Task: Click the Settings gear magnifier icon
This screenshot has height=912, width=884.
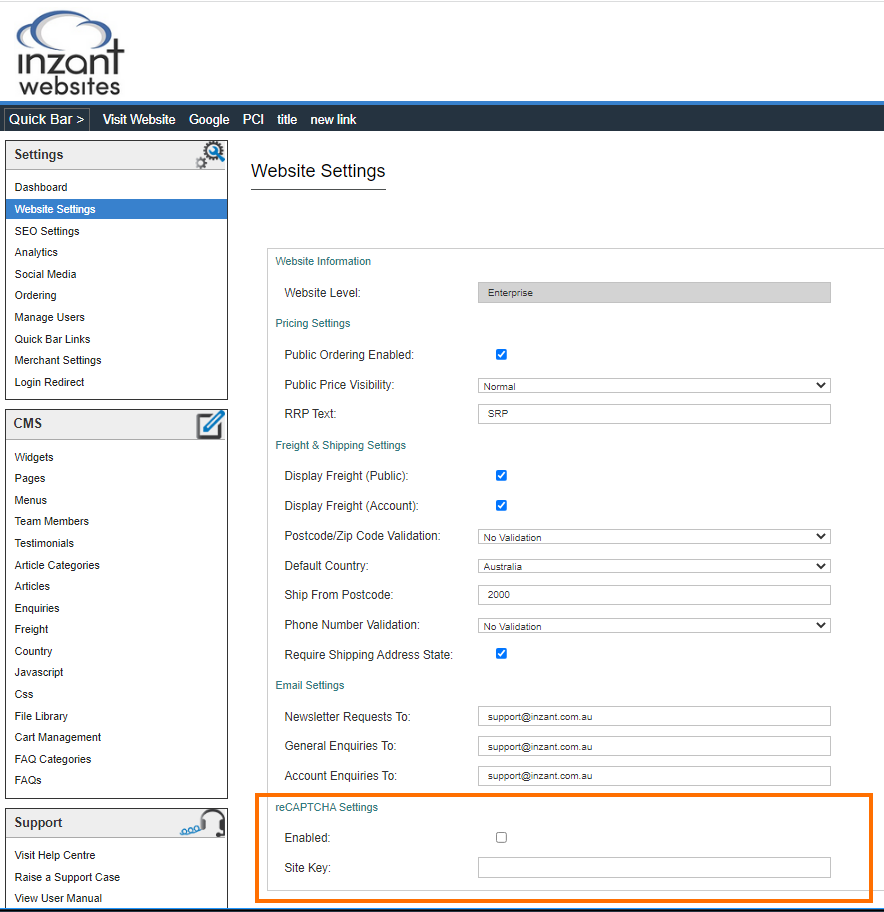Action: (x=210, y=155)
